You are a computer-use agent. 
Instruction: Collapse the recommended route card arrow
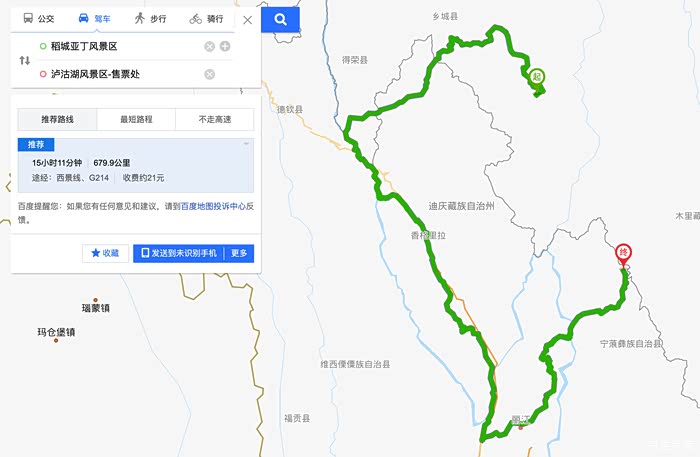[246, 144]
